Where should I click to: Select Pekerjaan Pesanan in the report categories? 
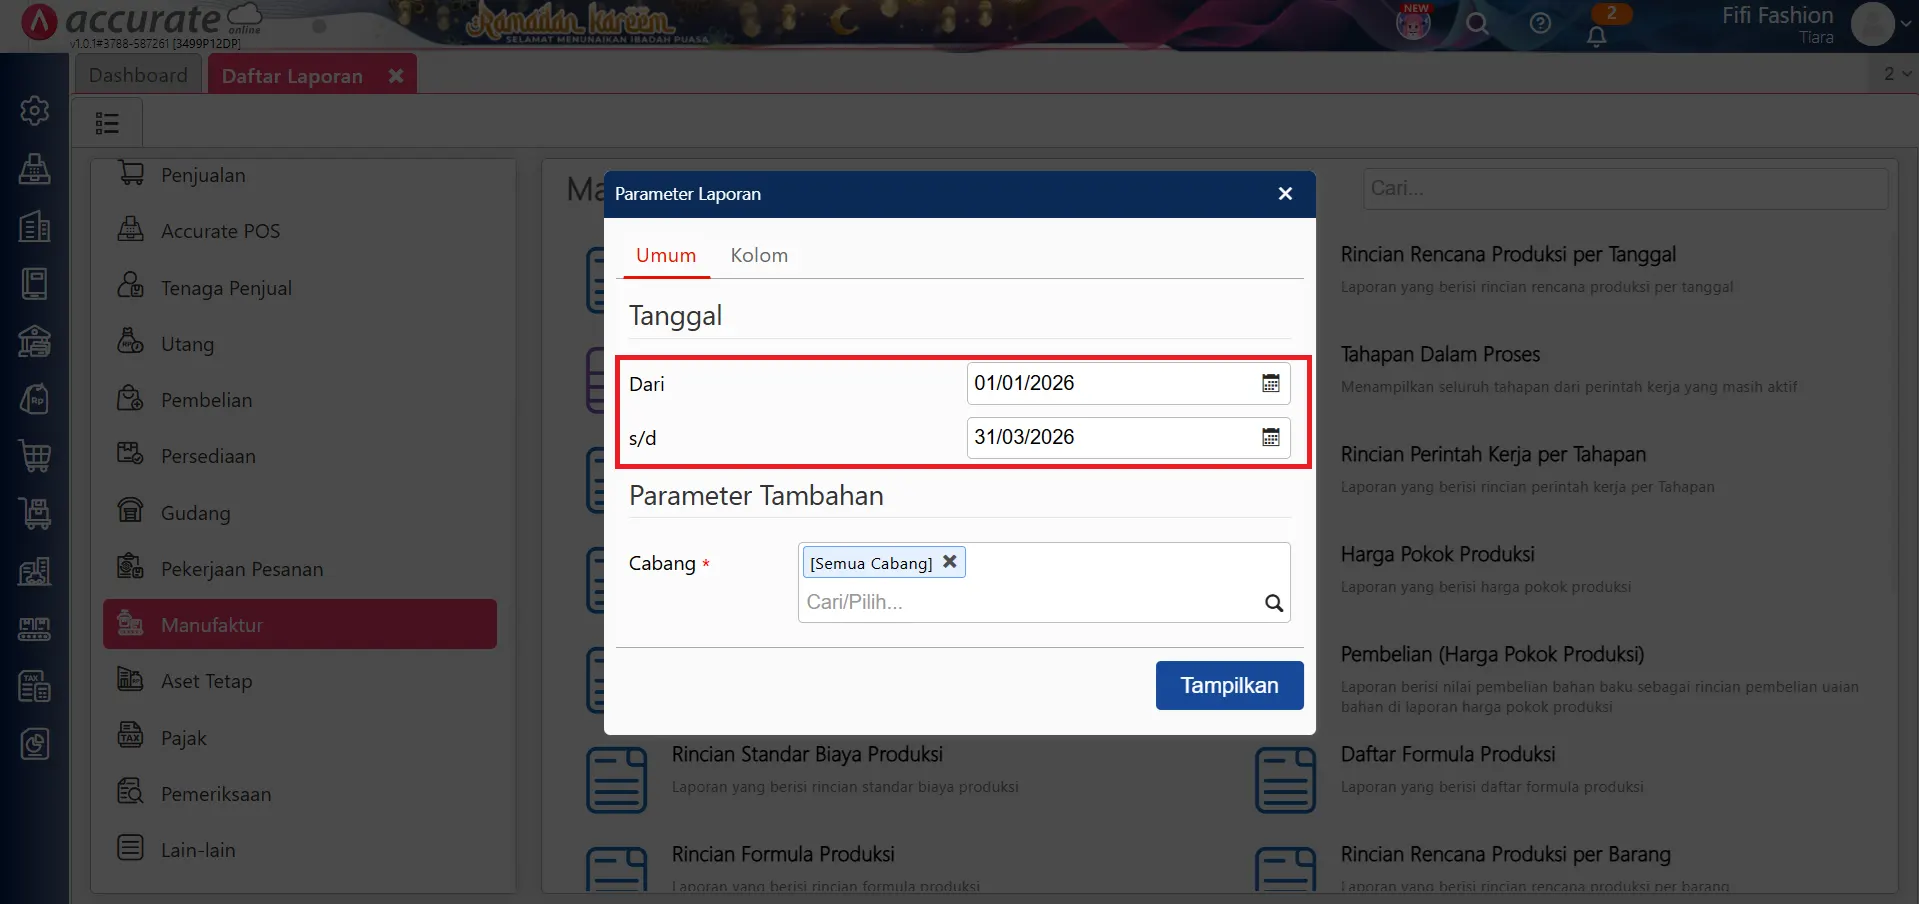(241, 568)
